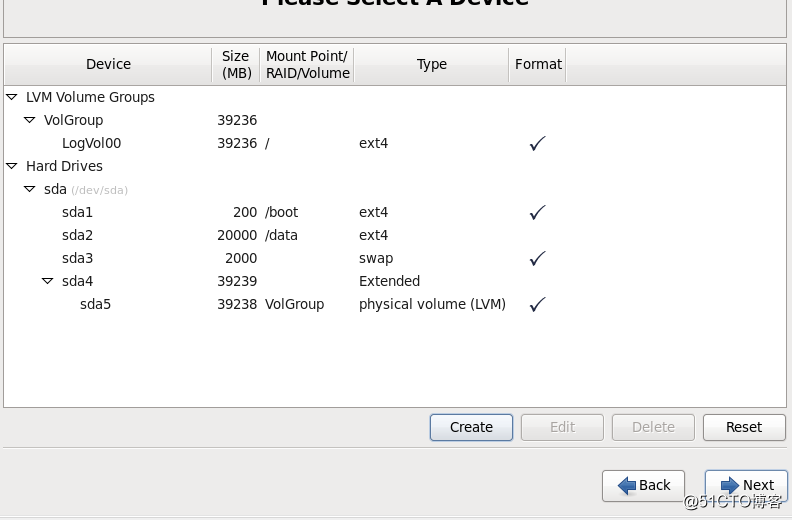Select the LogVol00 logical volume row

[395, 143]
